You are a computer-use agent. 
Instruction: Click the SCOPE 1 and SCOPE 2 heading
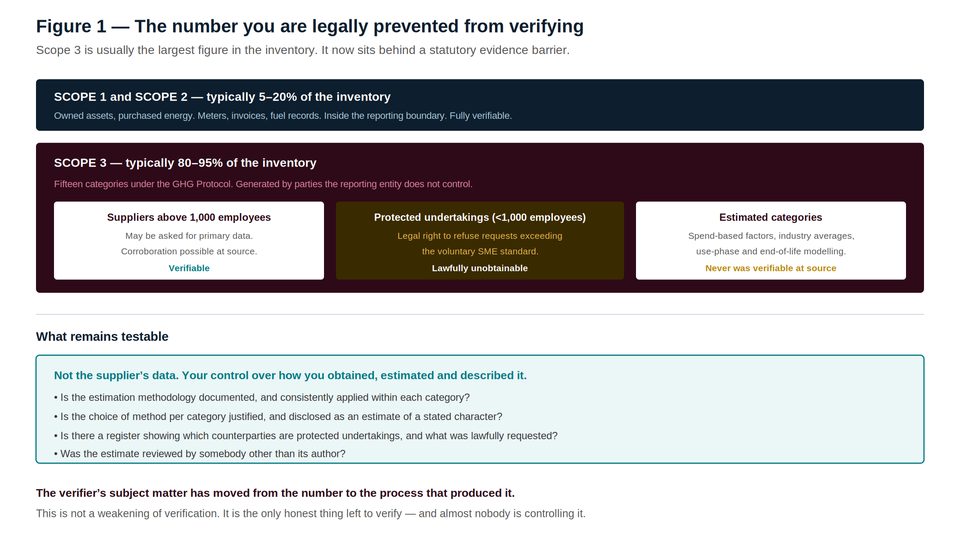coord(222,97)
